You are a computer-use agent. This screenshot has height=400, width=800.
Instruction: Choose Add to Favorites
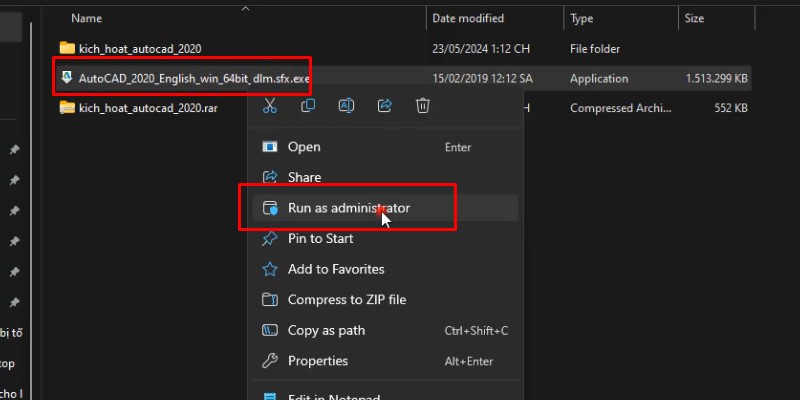pyautogui.click(x=335, y=269)
